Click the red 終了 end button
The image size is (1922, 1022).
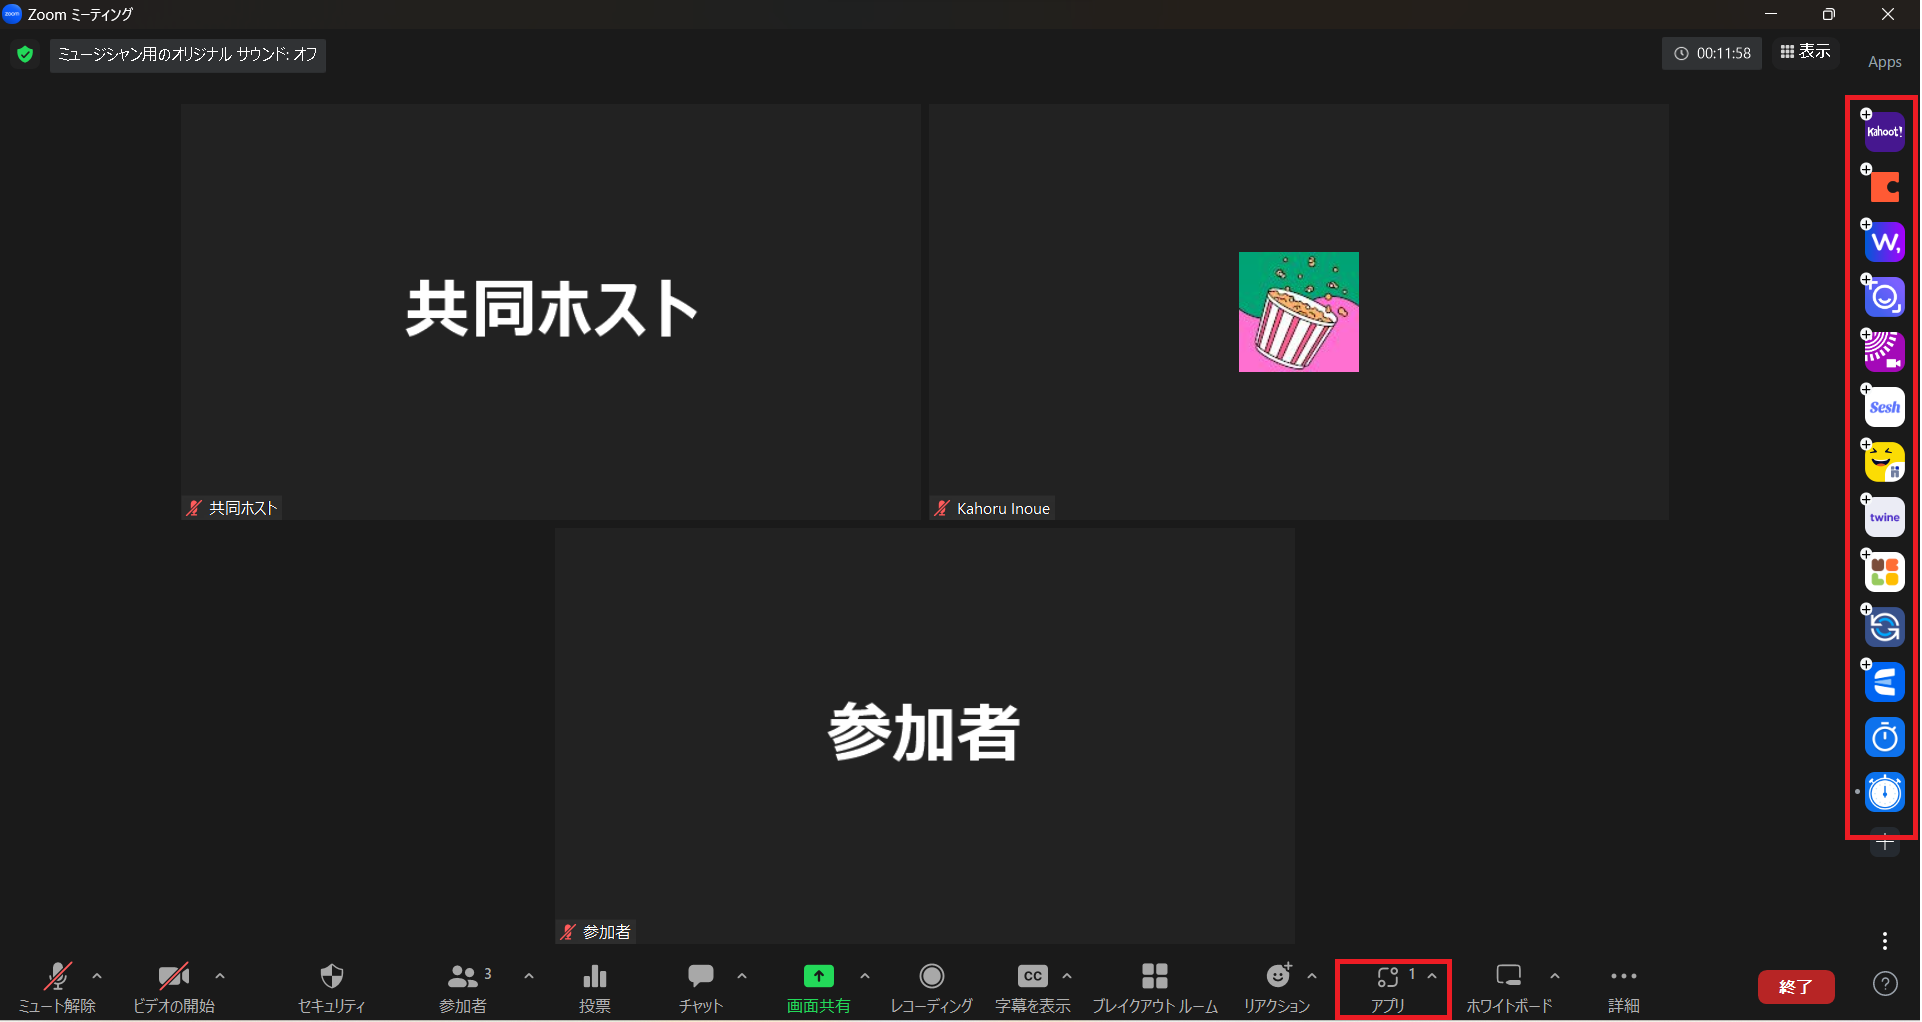tap(1795, 987)
